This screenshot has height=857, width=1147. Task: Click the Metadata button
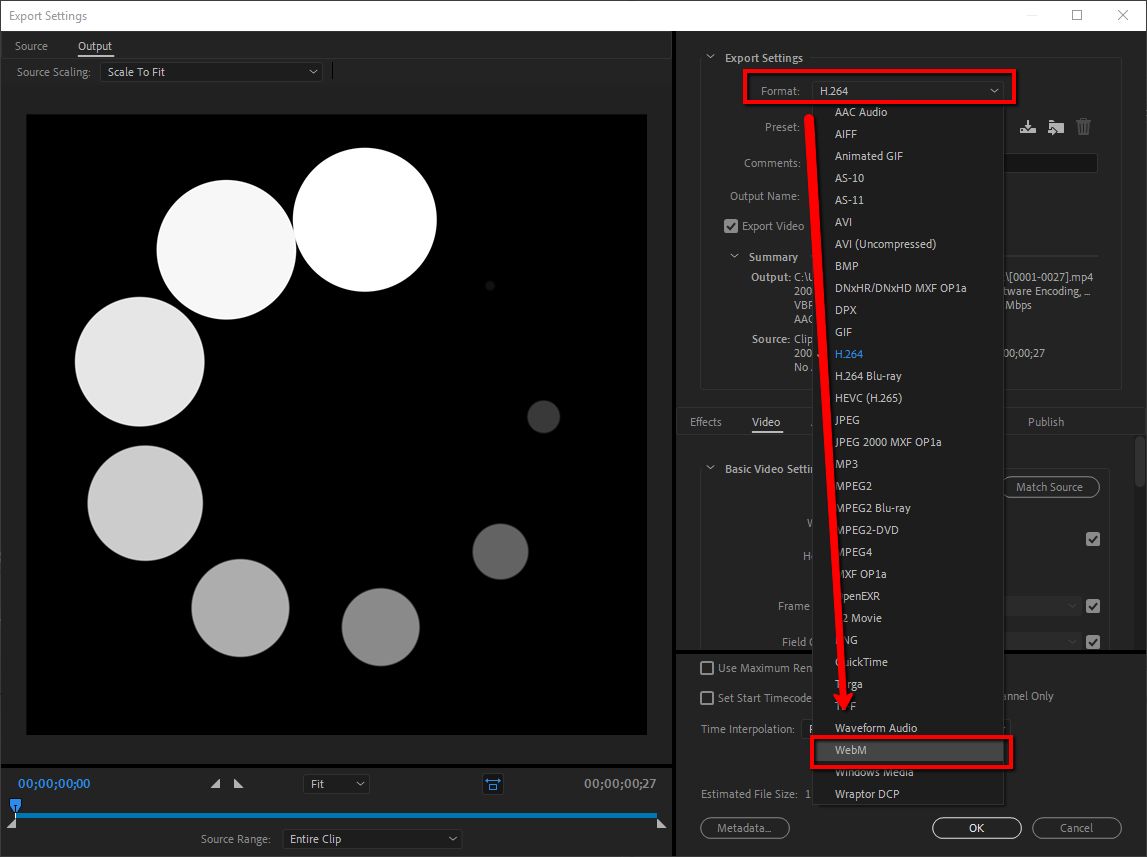pos(745,828)
